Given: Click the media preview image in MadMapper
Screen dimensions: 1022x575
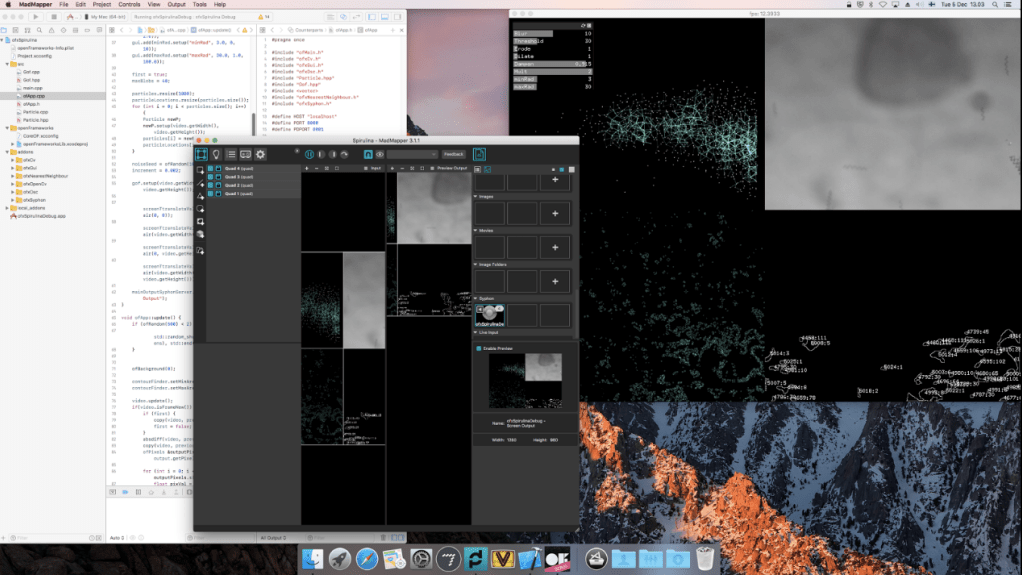Looking at the screenshot, I should click(525, 381).
